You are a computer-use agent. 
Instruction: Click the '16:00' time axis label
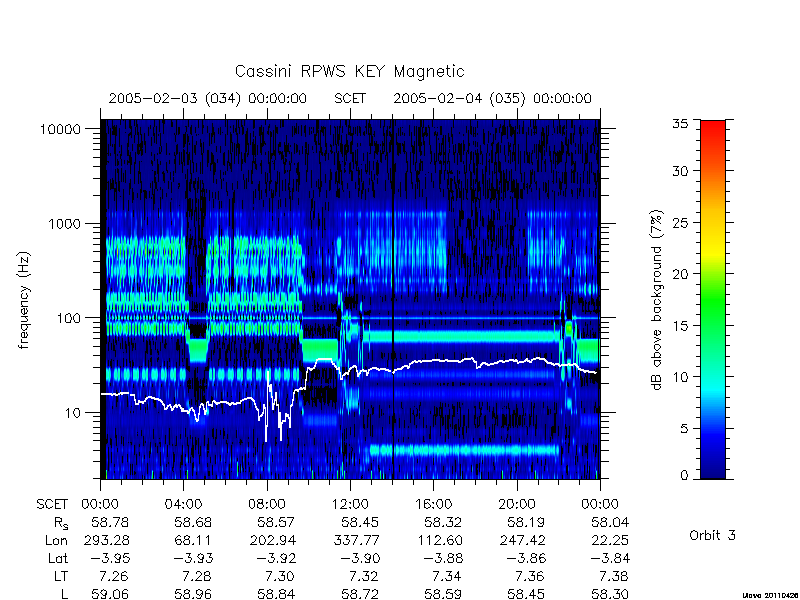[433, 504]
